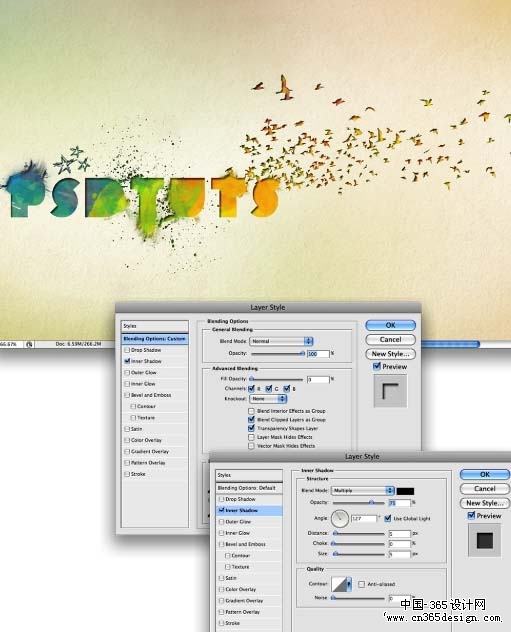Click the Size value field
The width and height of the screenshot is (511, 632).
399,554
